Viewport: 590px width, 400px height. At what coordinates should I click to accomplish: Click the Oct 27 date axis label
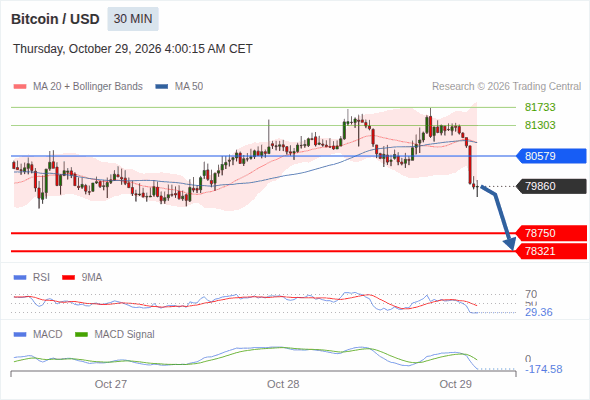click(x=111, y=384)
